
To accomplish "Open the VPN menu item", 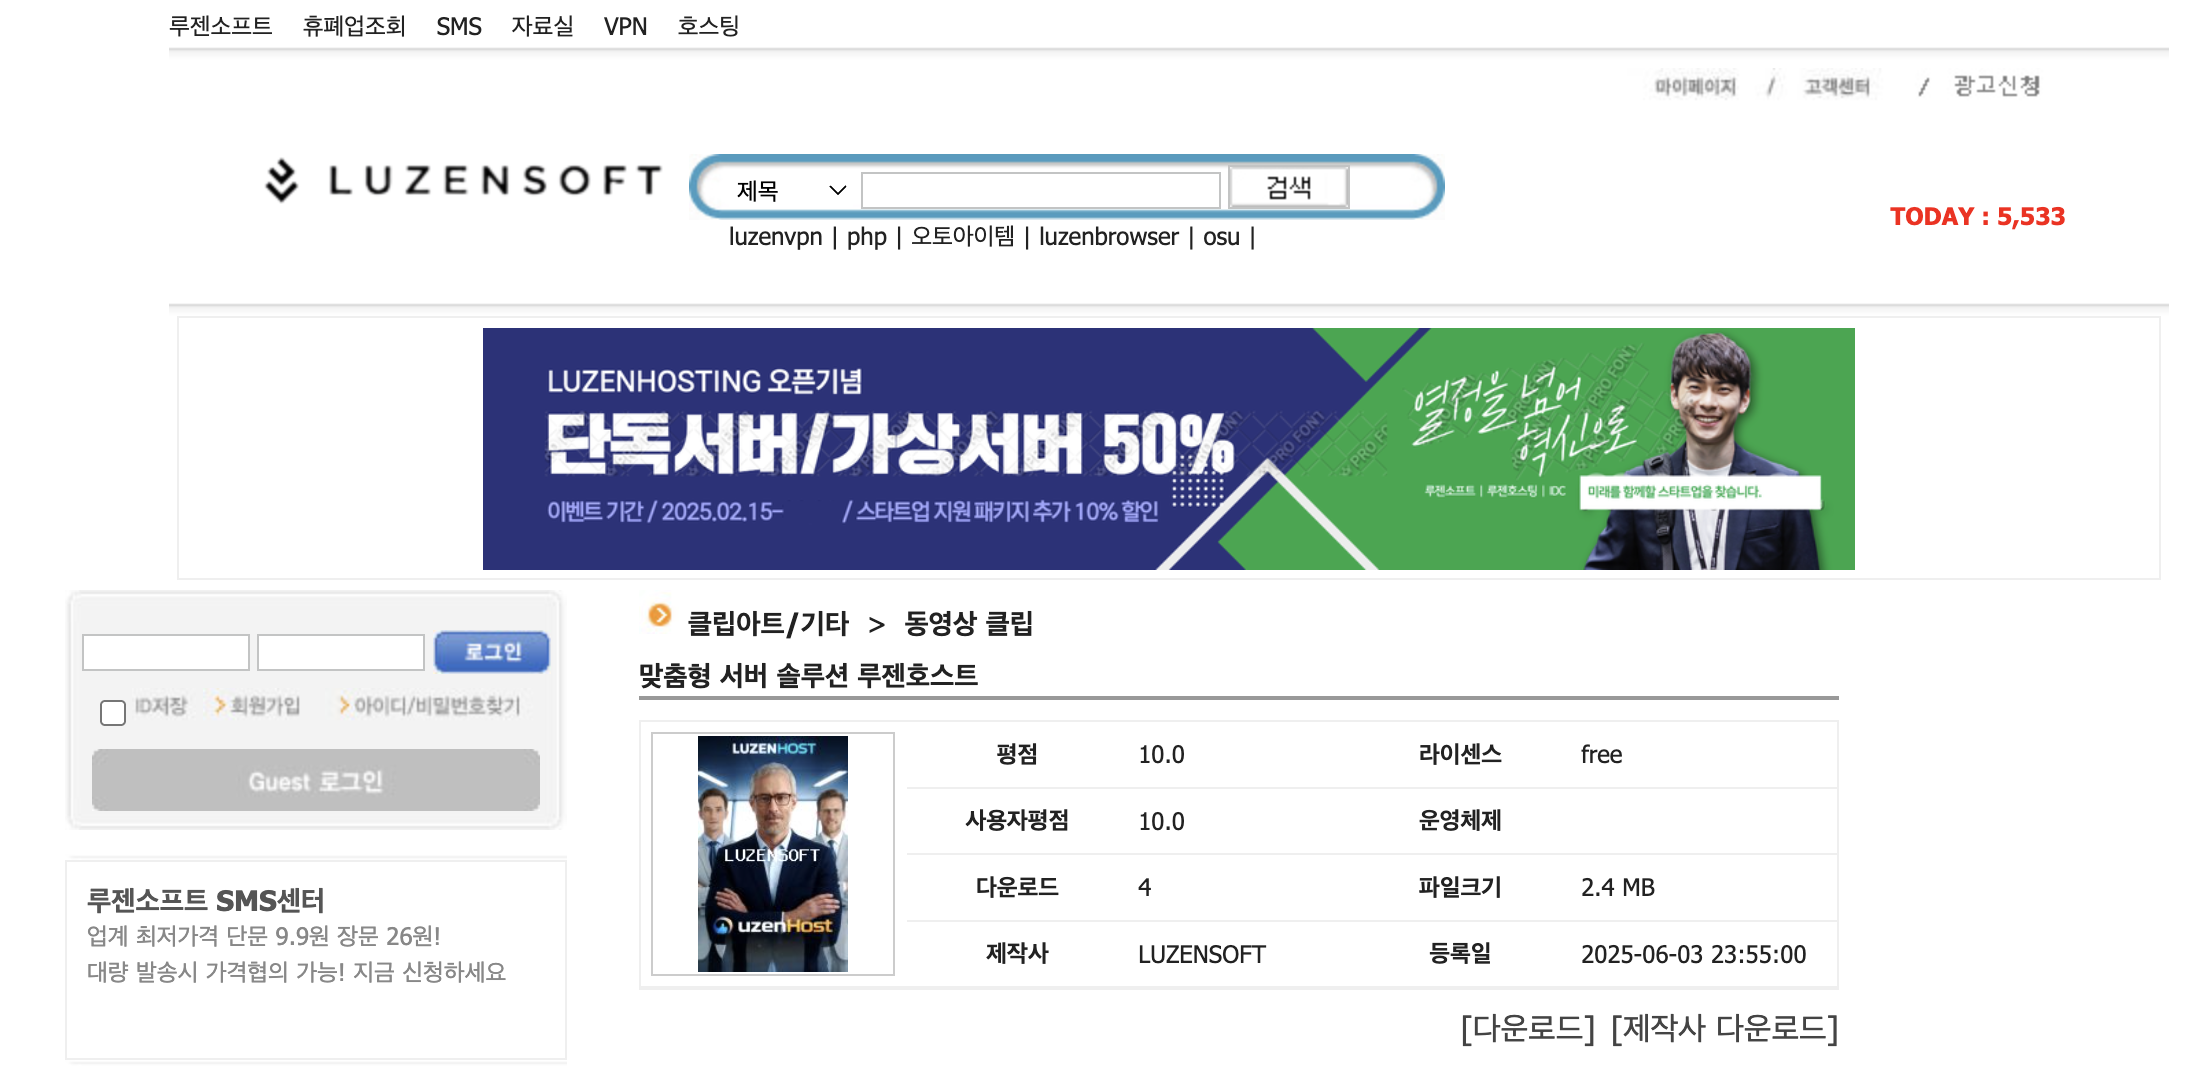I will click(x=625, y=26).
